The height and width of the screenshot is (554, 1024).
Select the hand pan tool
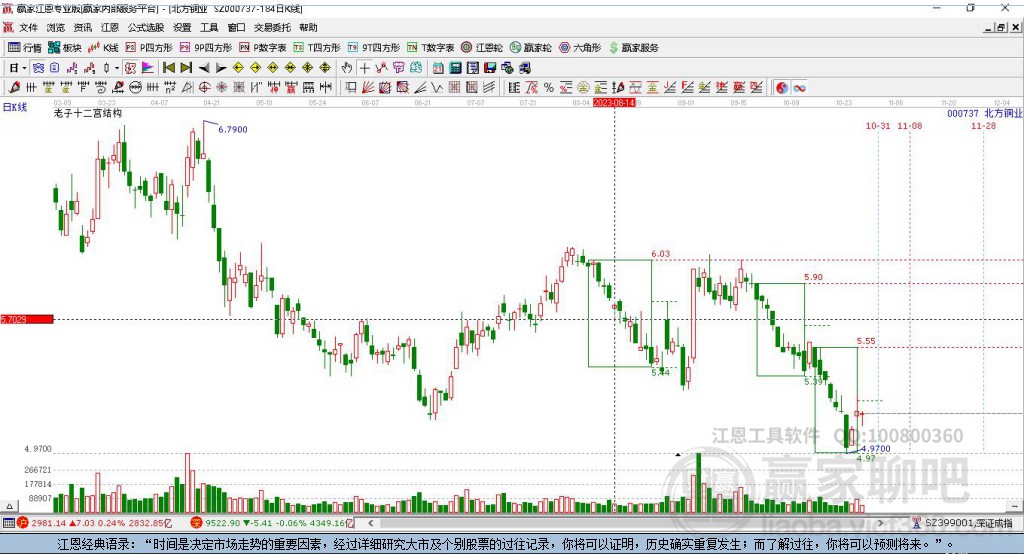point(347,68)
